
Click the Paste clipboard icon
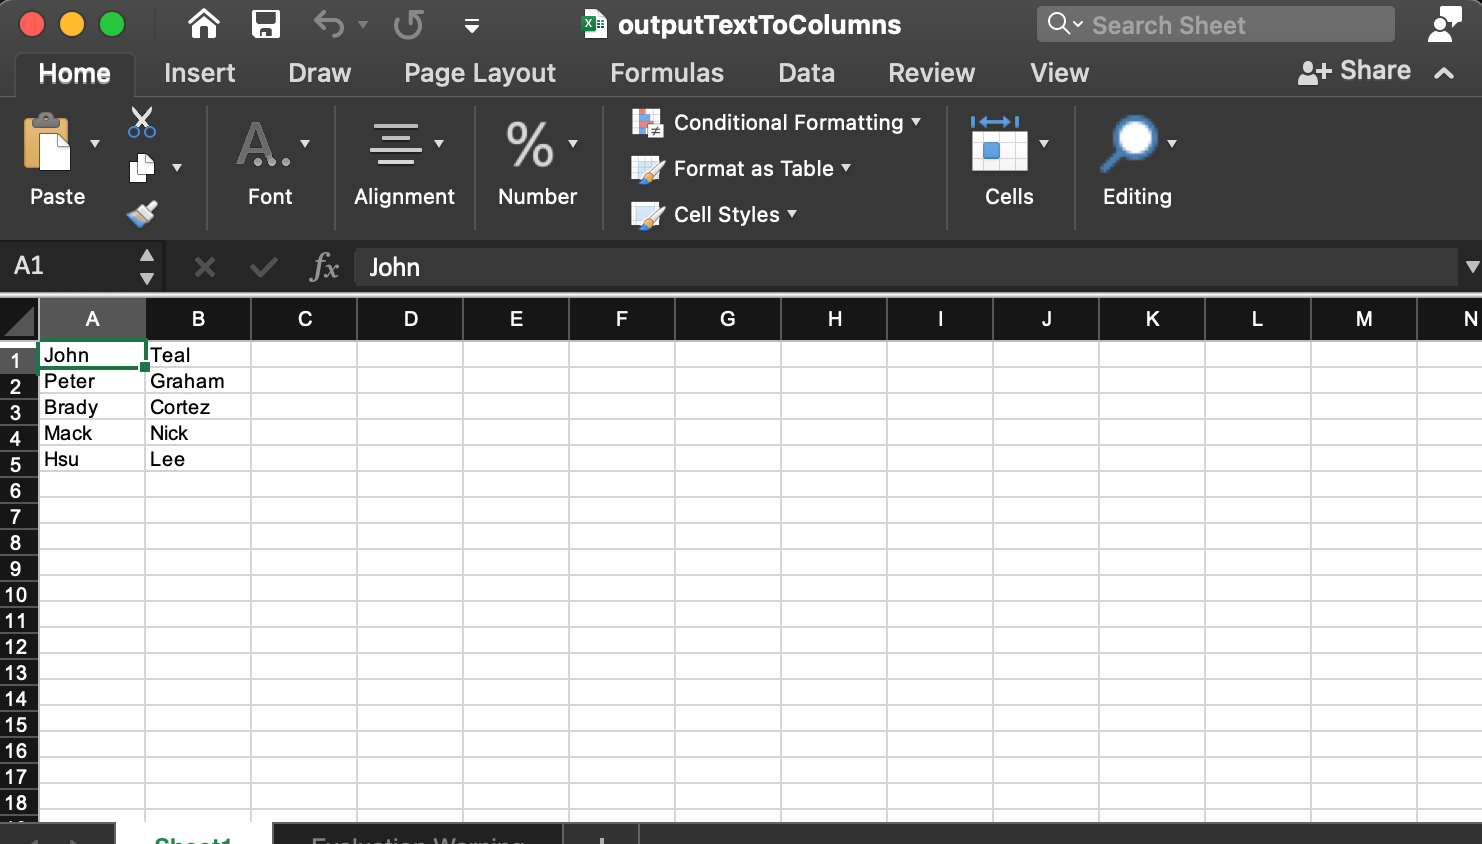47,145
